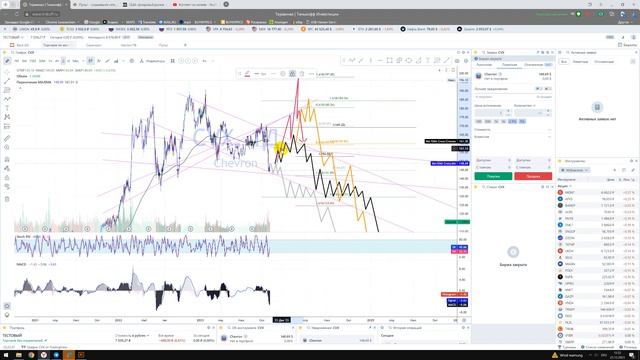Screen dimensions: 640x360
Task: Open File Explorer from the Windows taskbar
Action: (19, 355)
